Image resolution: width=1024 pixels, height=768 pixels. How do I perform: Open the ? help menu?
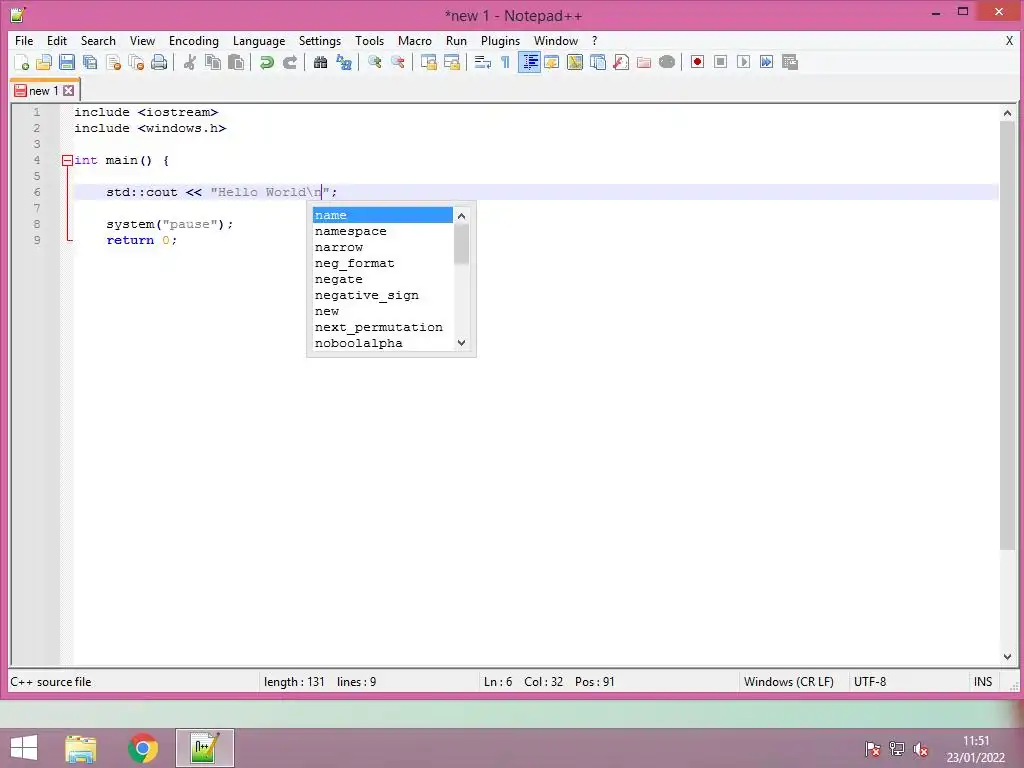coord(594,40)
